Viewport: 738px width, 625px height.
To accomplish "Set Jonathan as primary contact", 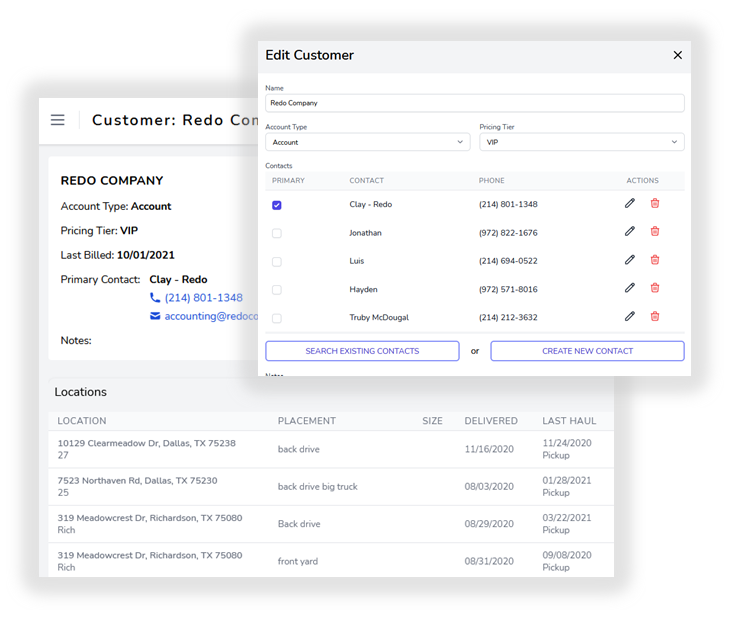I will (277, 233).
